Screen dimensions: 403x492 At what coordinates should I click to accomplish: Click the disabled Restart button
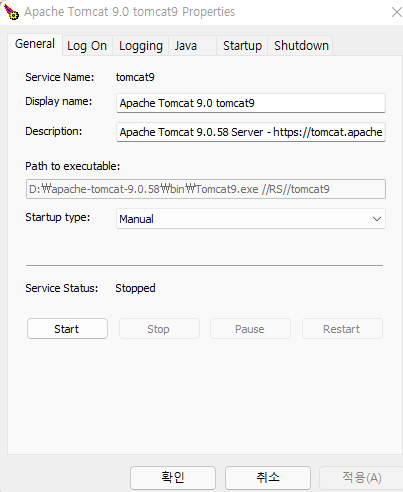342,329
